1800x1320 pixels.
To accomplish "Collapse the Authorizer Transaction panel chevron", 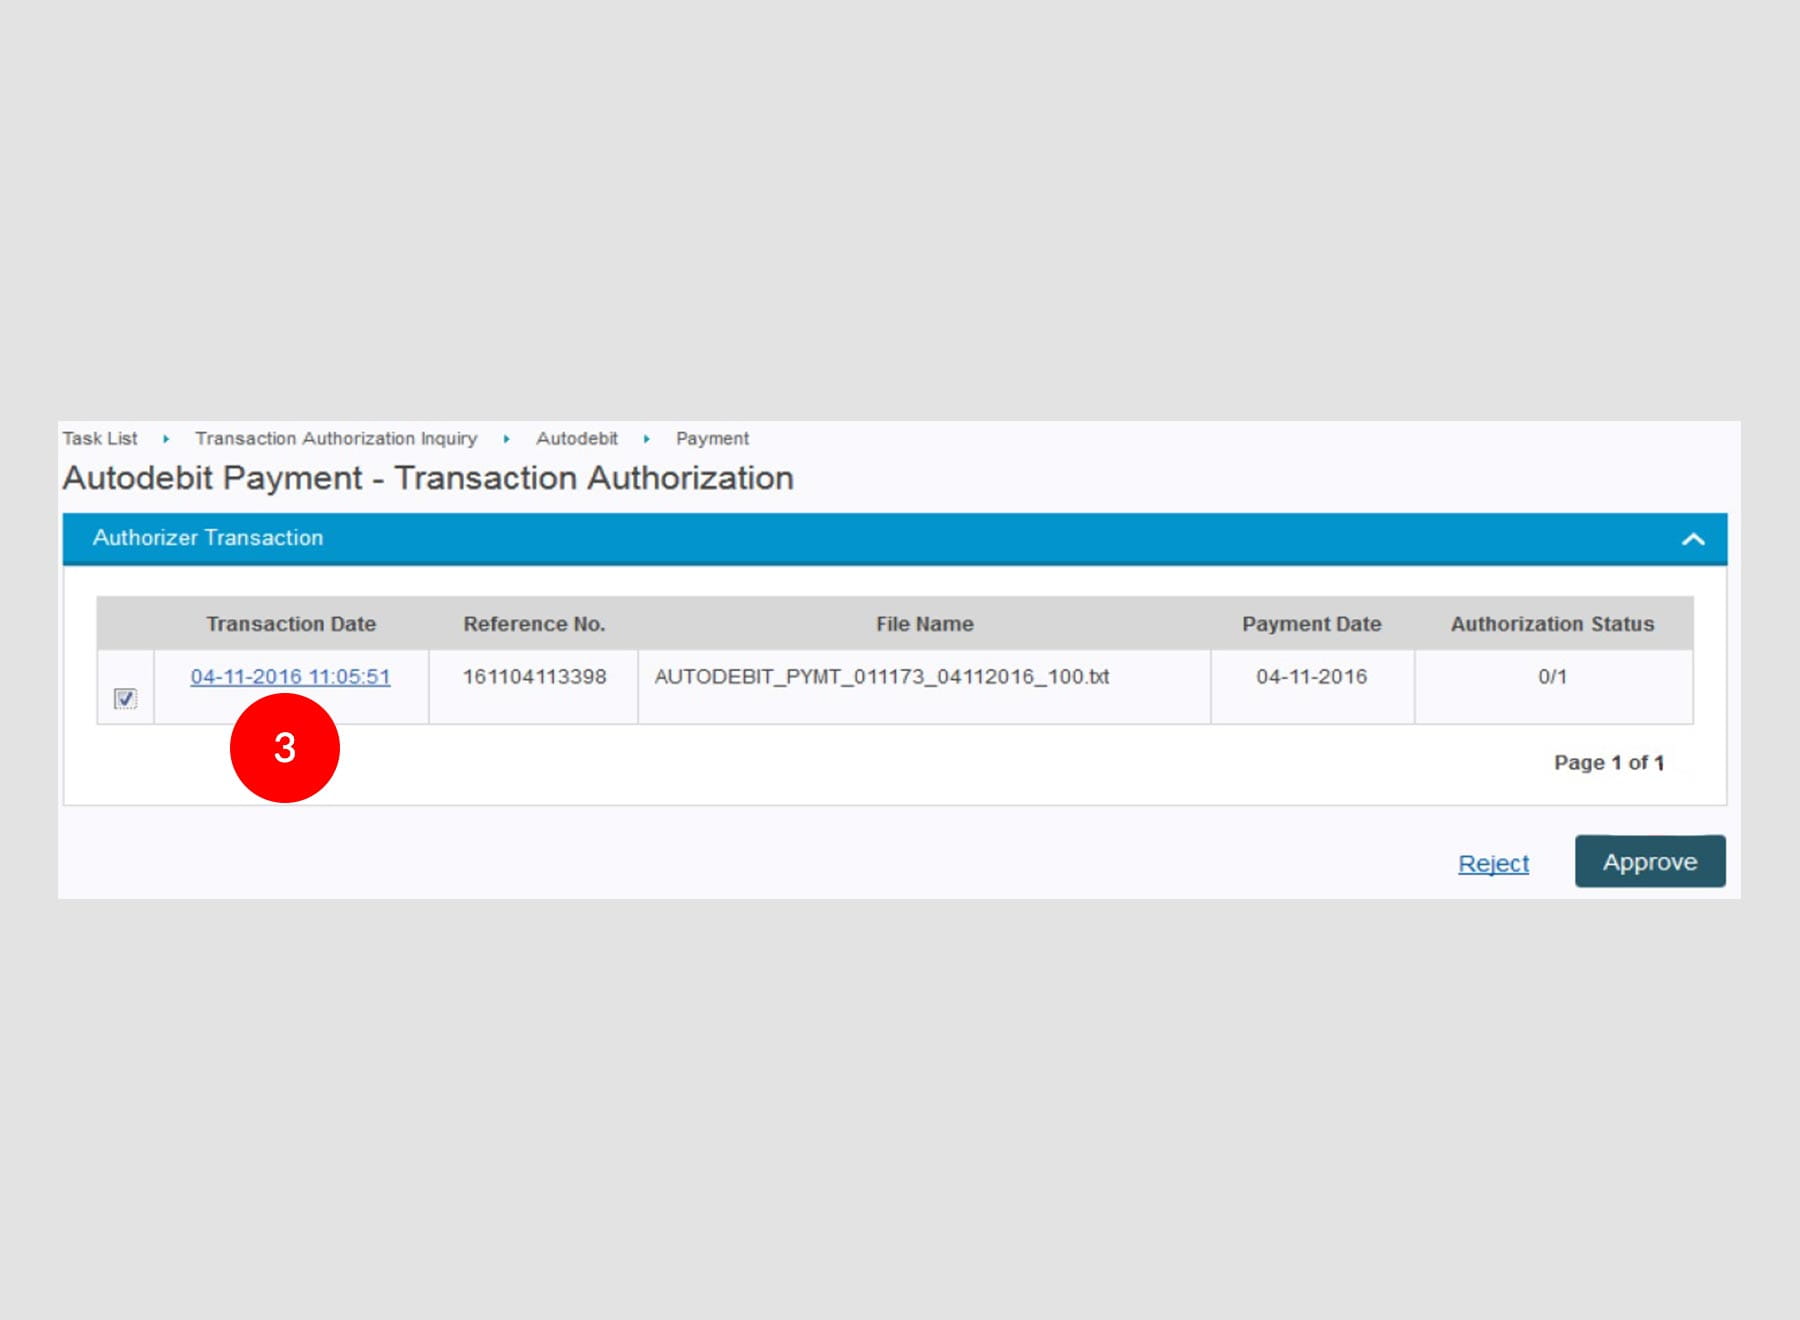I will click(1692, 539).
